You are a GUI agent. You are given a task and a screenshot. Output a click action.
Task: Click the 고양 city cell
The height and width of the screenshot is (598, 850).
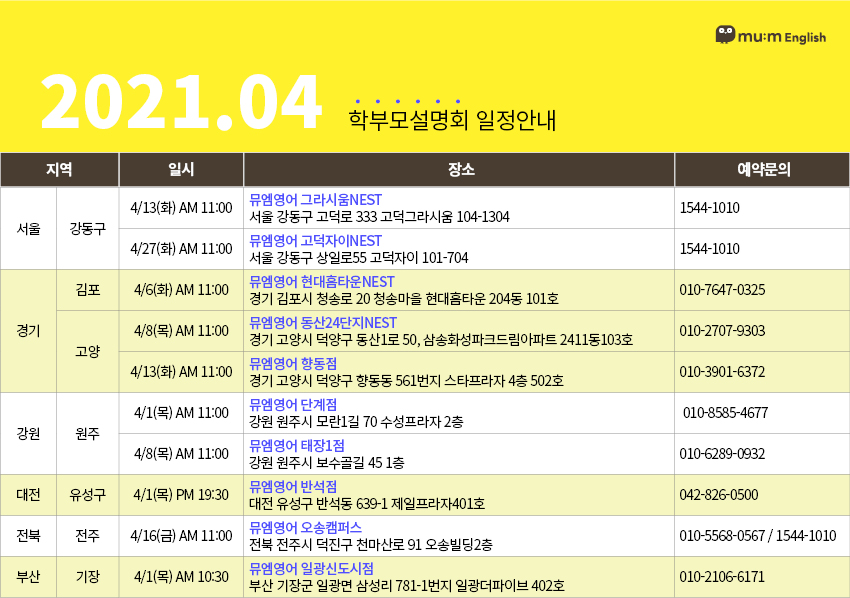pos(87,351)
